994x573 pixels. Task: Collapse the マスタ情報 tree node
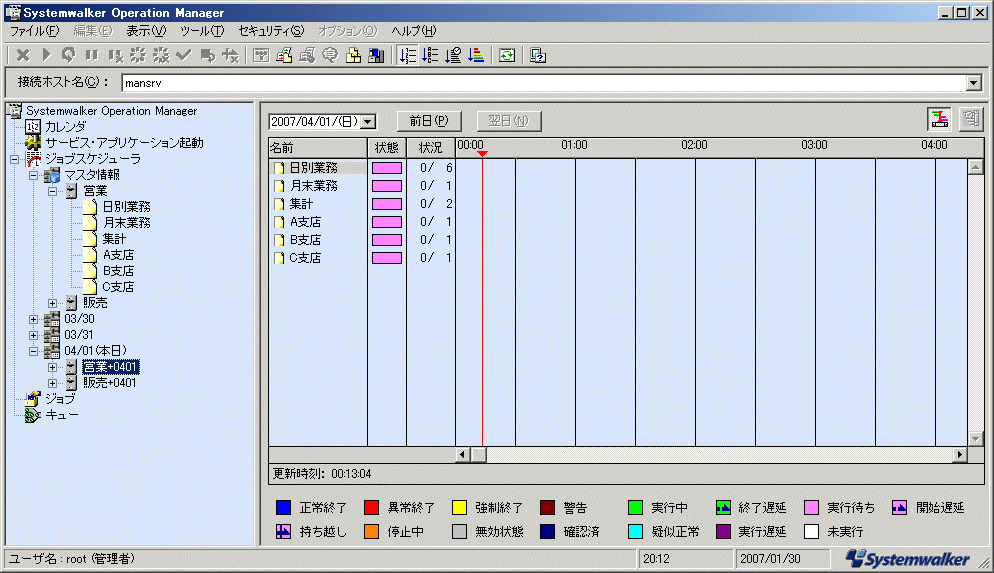pos(34,176)
